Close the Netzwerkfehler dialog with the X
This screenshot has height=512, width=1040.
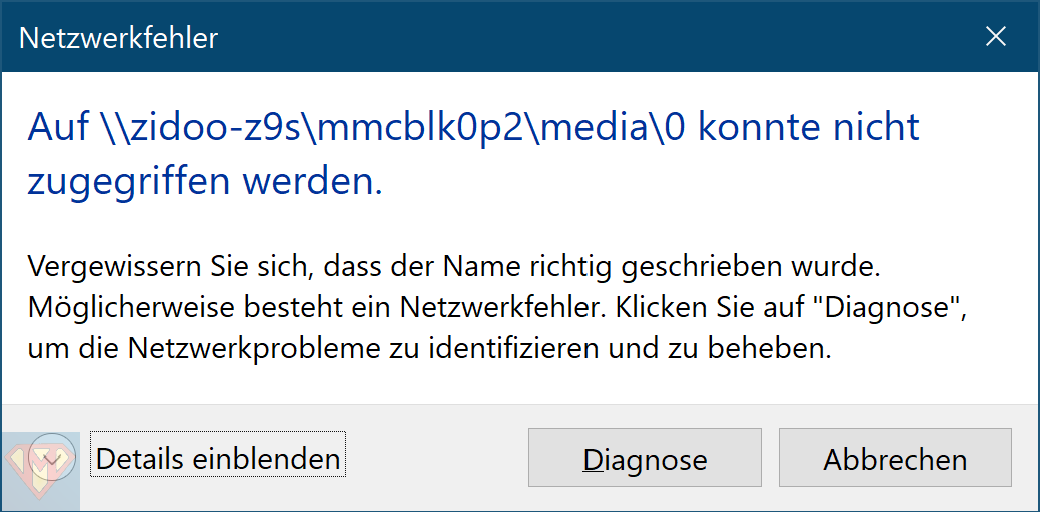pyautogui.click(x=996, y=37)
